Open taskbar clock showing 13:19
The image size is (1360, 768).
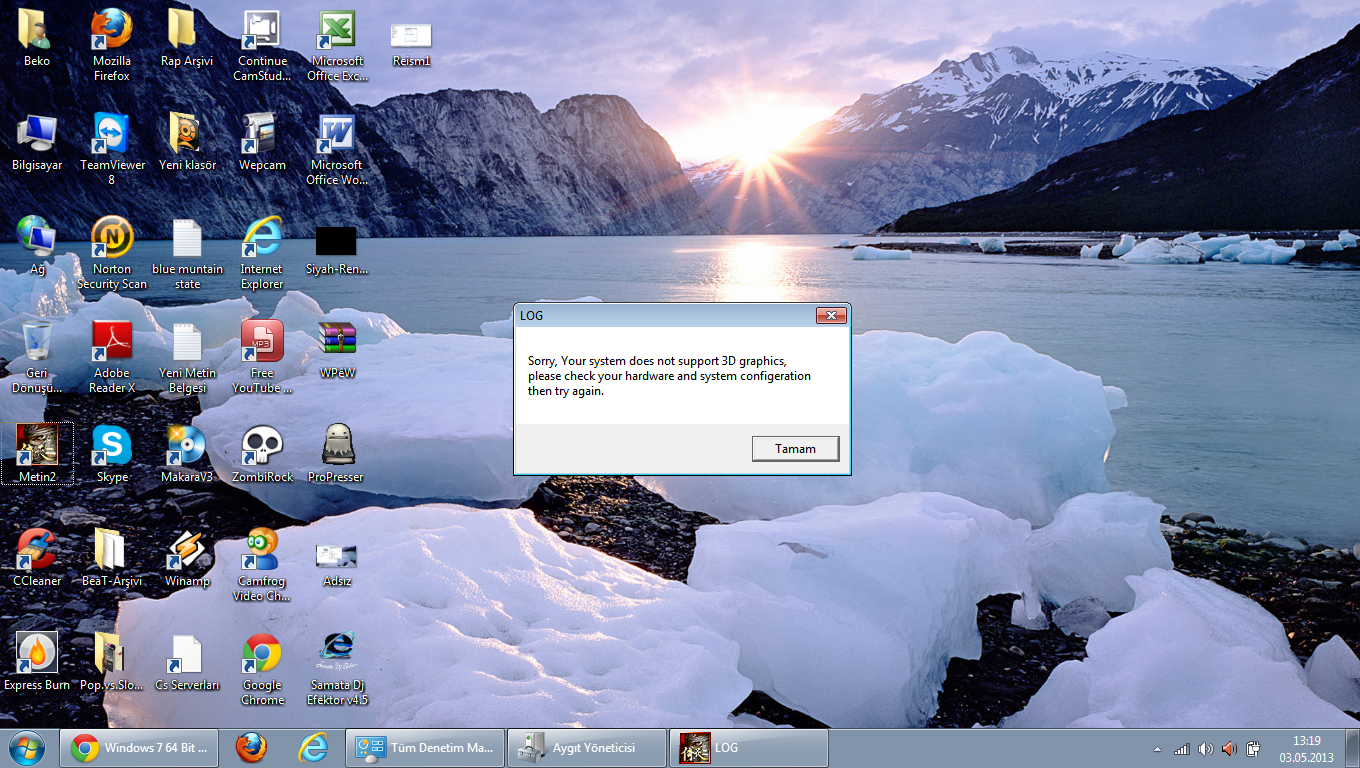[x=1306, y=748]
